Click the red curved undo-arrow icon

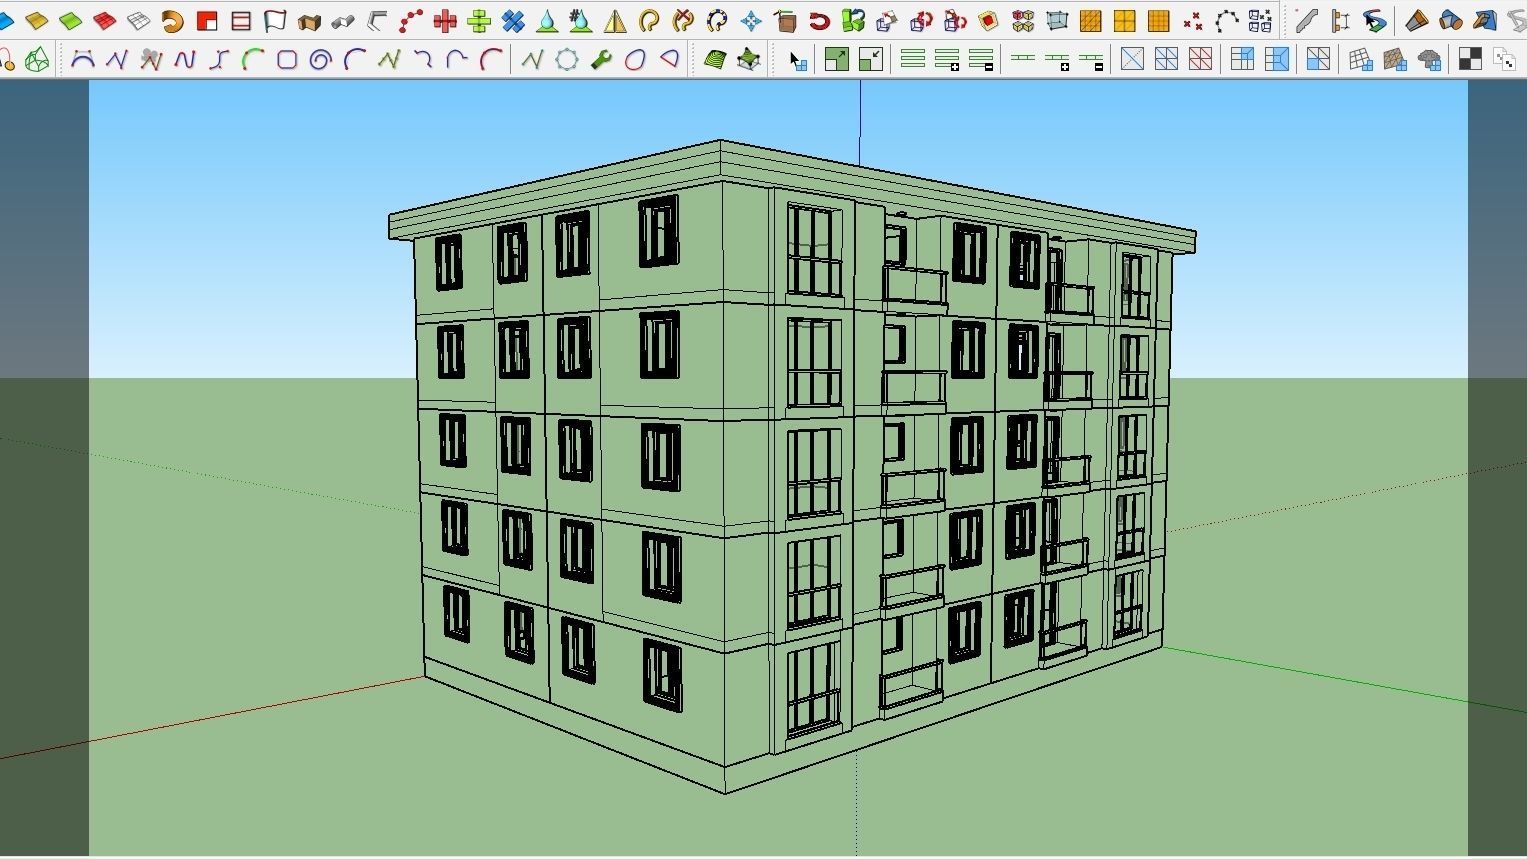pyautogui.click(x=819, y=21)
